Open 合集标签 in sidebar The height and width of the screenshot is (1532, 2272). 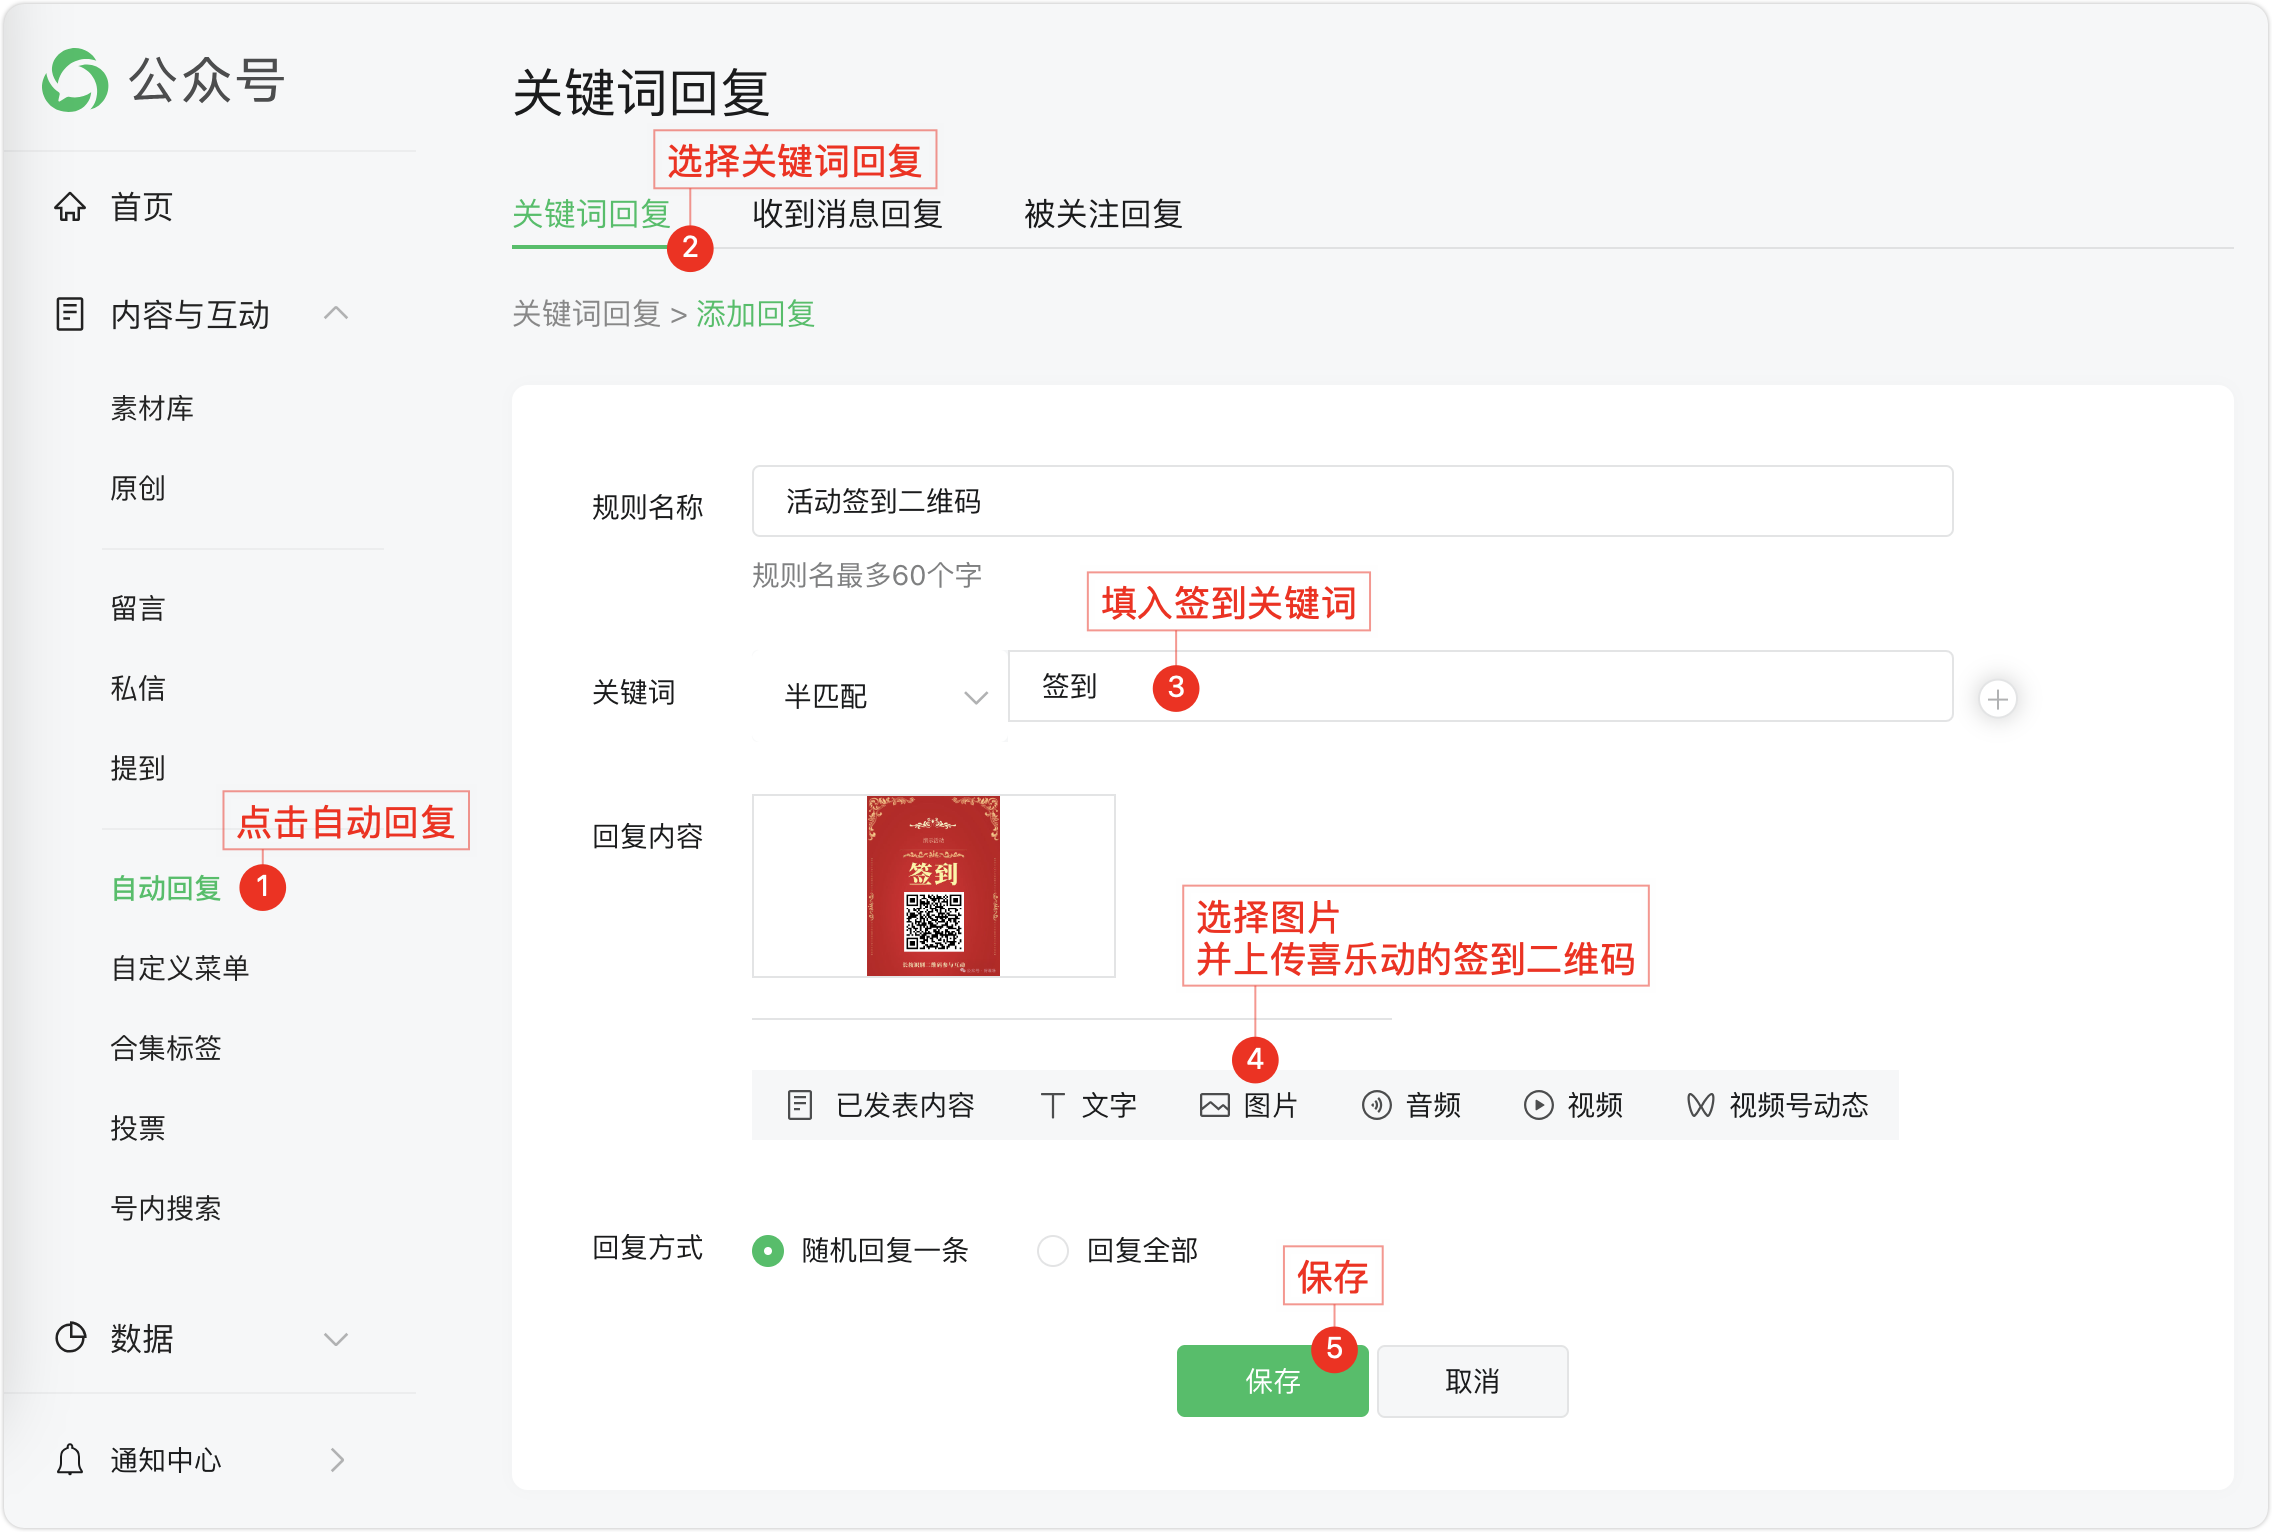click(x=166, y=1048)
